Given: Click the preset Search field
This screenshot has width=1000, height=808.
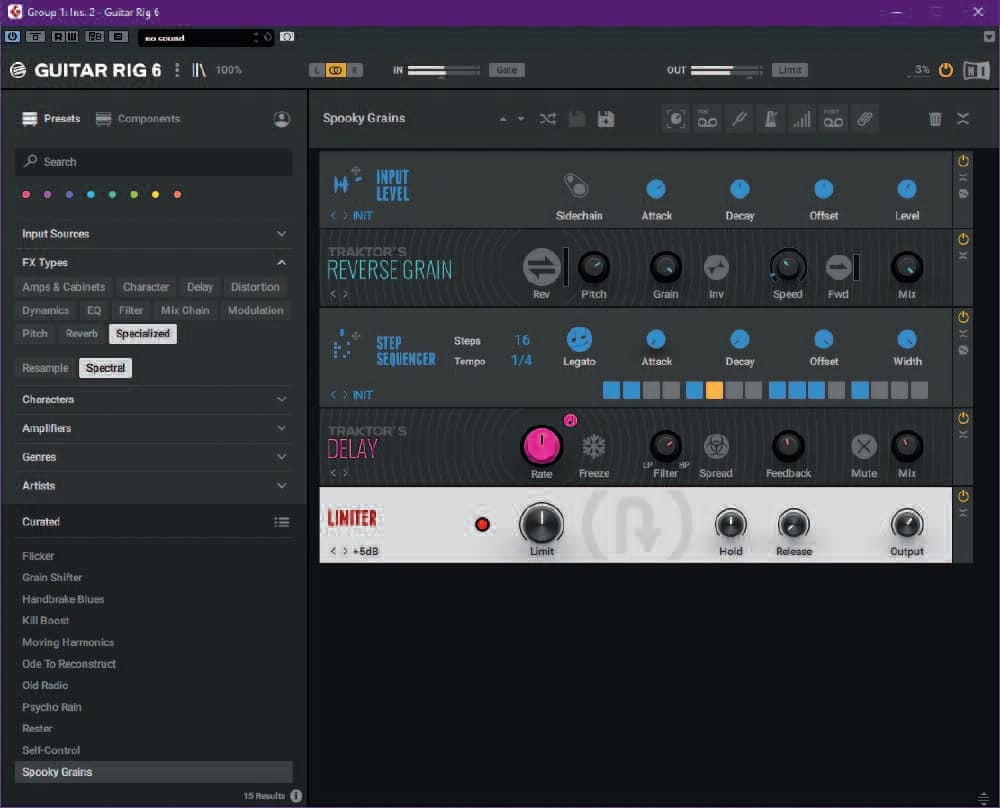Looking at the screenshot, I should (153, 162).
